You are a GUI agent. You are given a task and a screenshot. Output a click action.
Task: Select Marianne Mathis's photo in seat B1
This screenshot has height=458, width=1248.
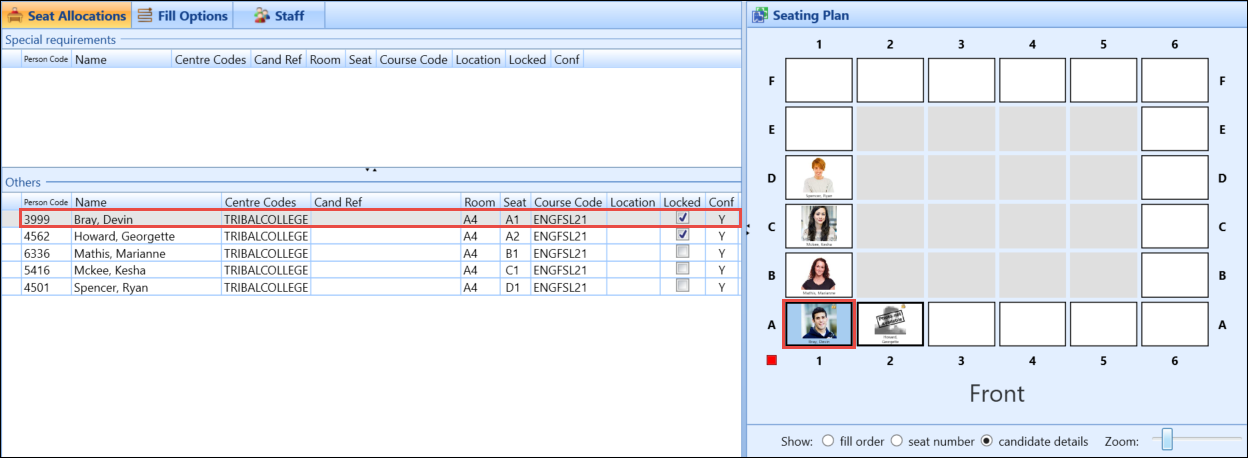click(819, 275)
